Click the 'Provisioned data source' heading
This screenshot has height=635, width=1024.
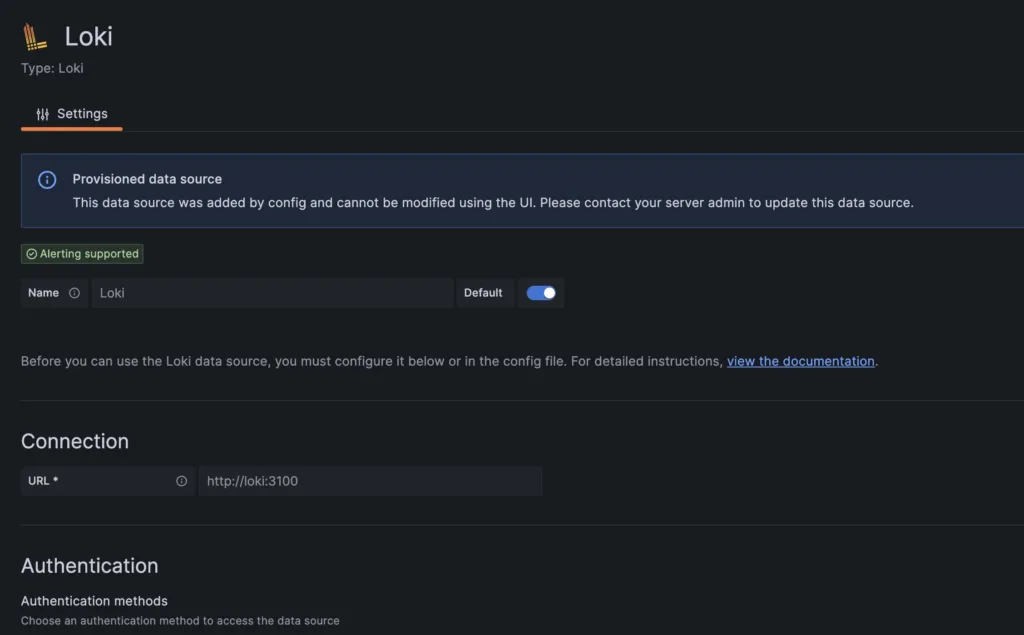[x=147, y=179]
